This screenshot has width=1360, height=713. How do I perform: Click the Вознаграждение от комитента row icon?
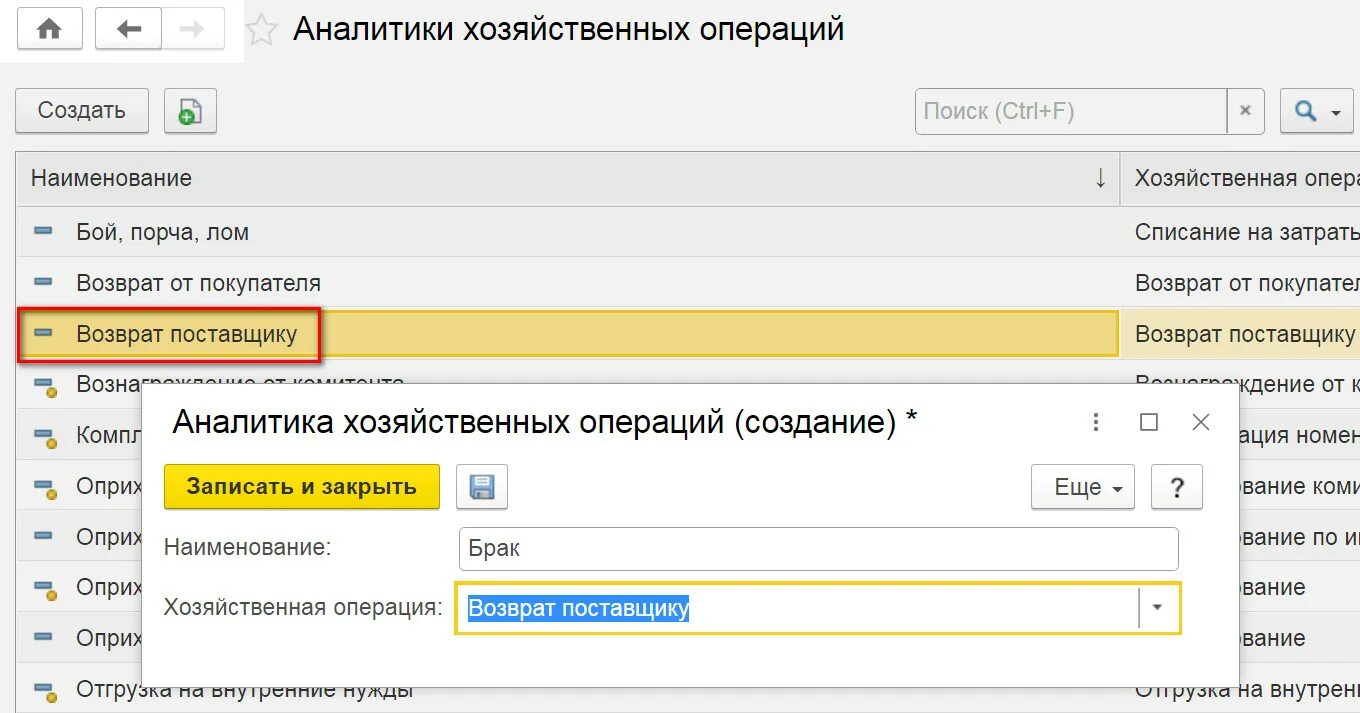[x=44, y=386]
